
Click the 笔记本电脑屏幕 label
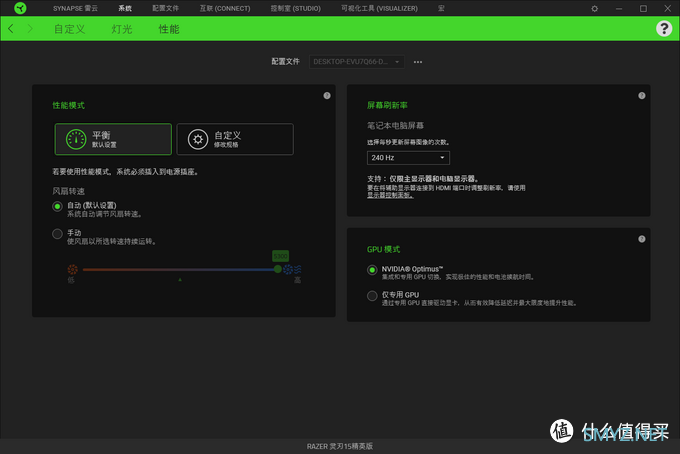click(395, 126)
